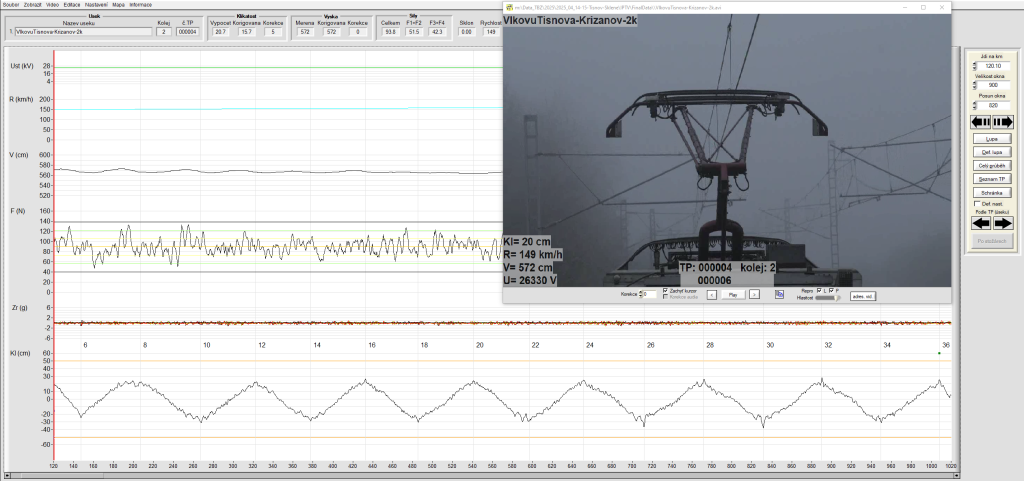Click the Sklon value 0.00
The width and height of the screenshot is (1024, 481).
point(466,31)
